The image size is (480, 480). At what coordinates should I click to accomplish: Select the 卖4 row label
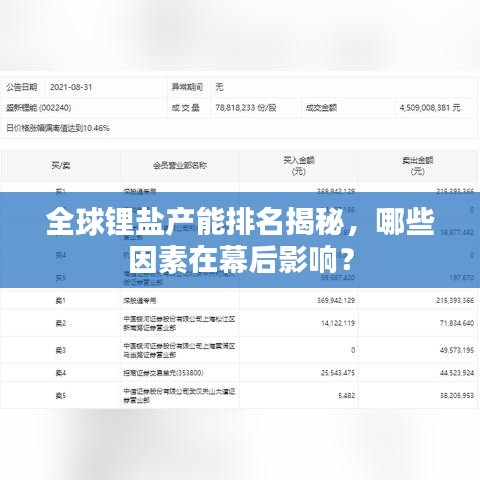click(61, 373)
